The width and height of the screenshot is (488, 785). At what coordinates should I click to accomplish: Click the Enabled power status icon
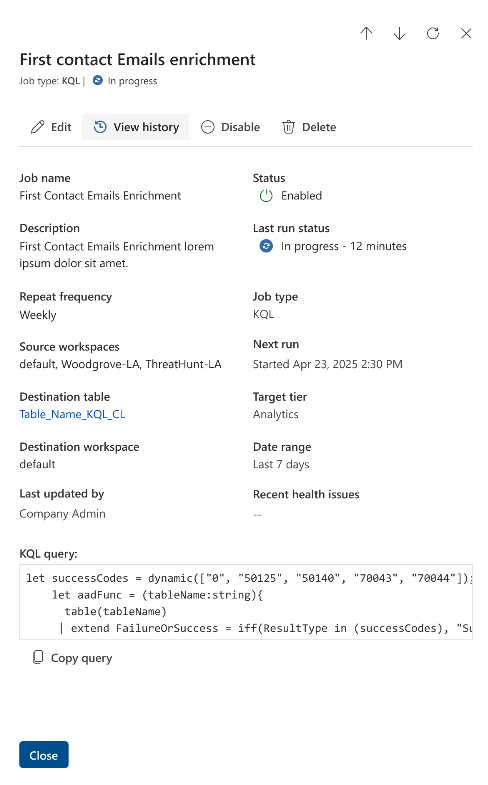pyautogui.click(x=266, y=196)
